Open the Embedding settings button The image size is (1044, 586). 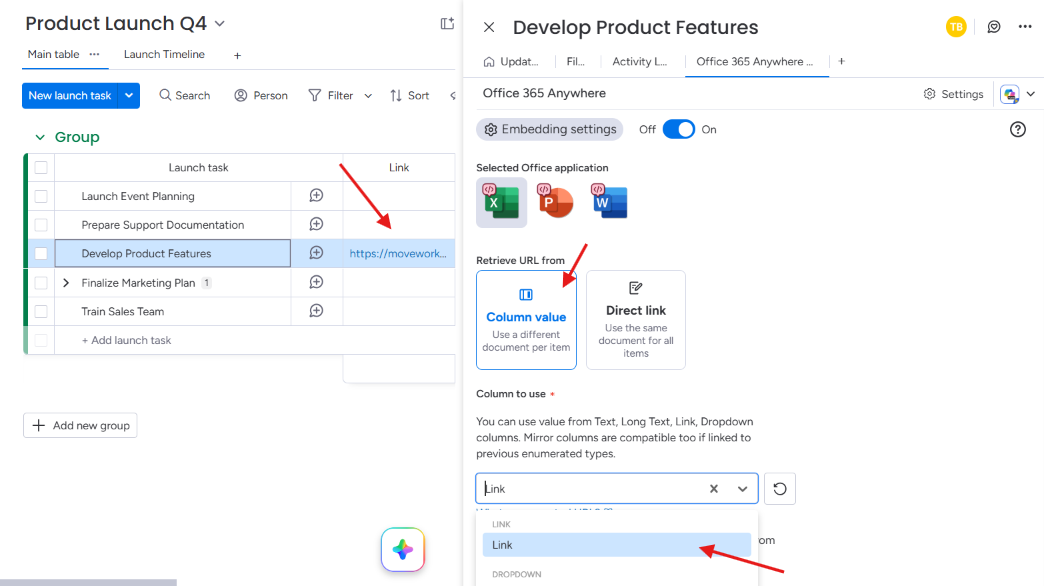550,129
